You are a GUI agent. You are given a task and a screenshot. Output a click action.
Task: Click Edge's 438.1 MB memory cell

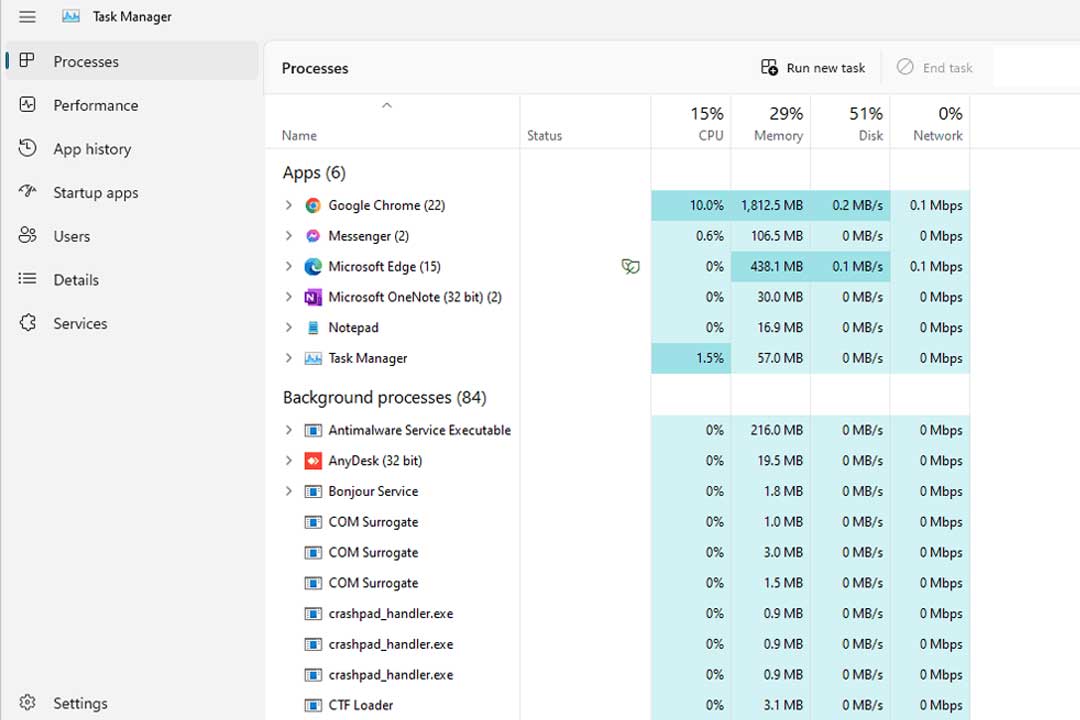tap(771, 267)
